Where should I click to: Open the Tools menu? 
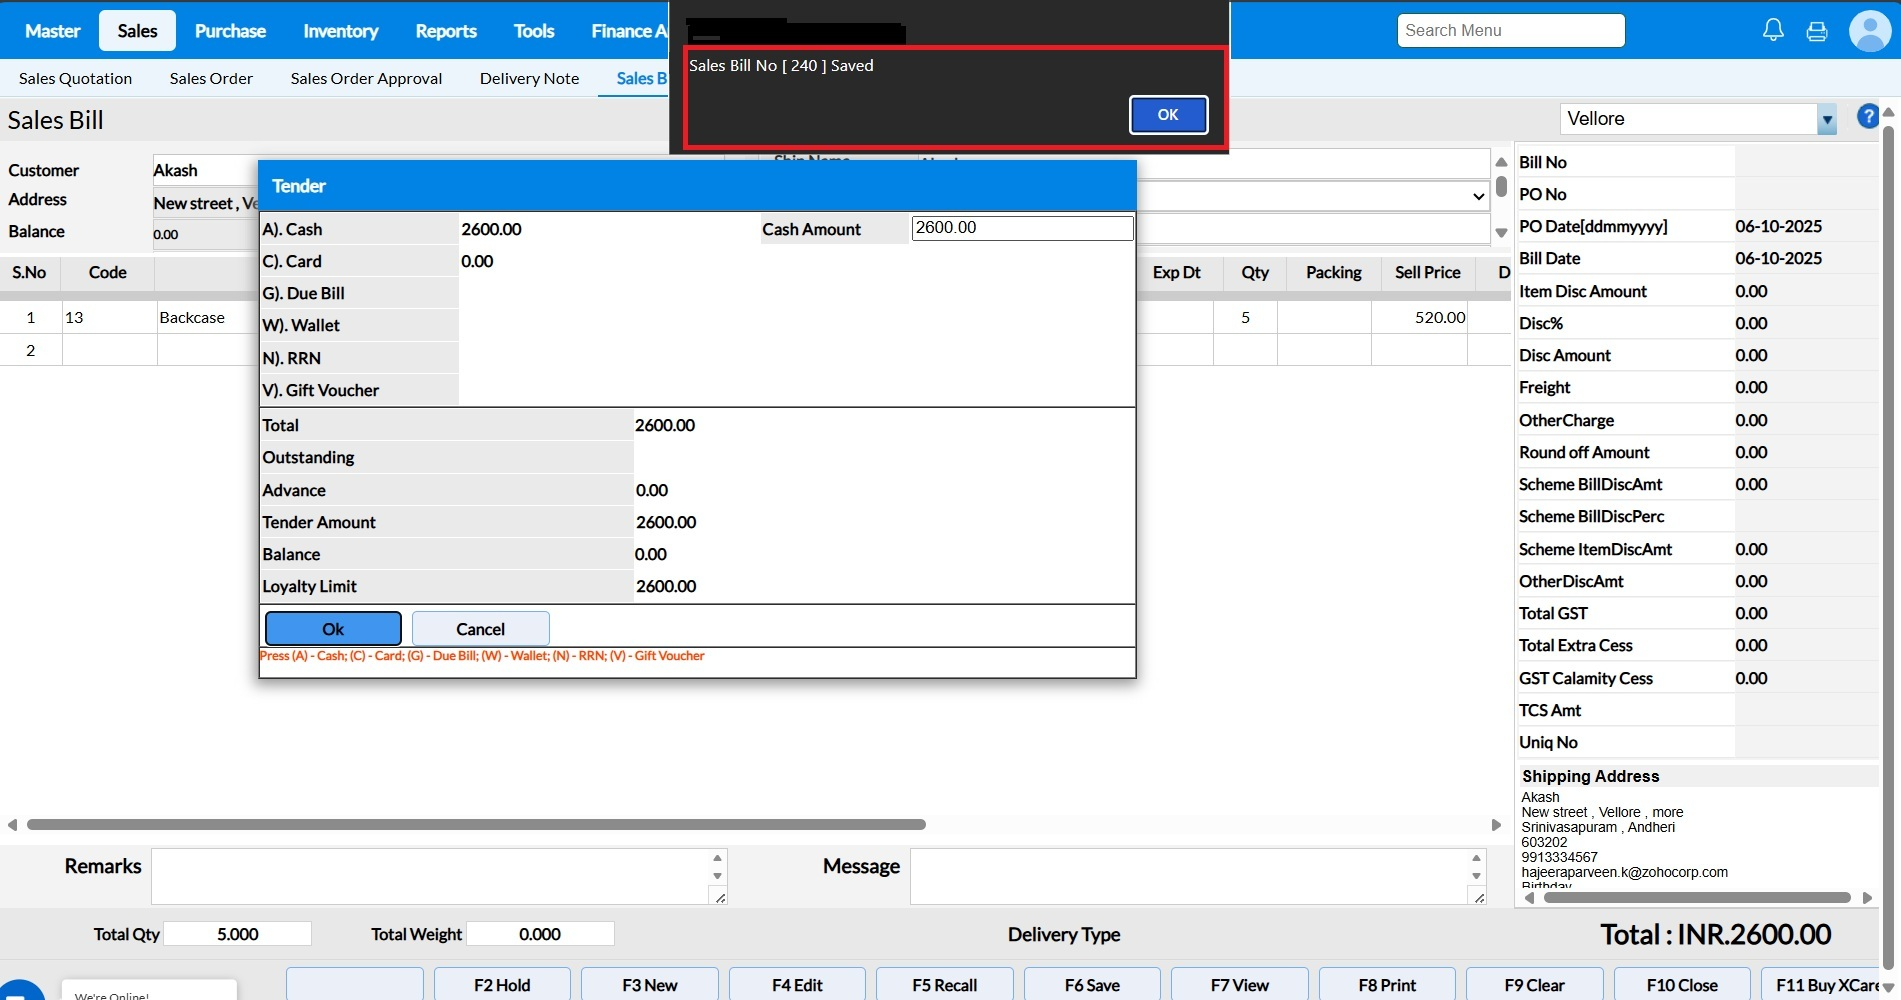534,31
